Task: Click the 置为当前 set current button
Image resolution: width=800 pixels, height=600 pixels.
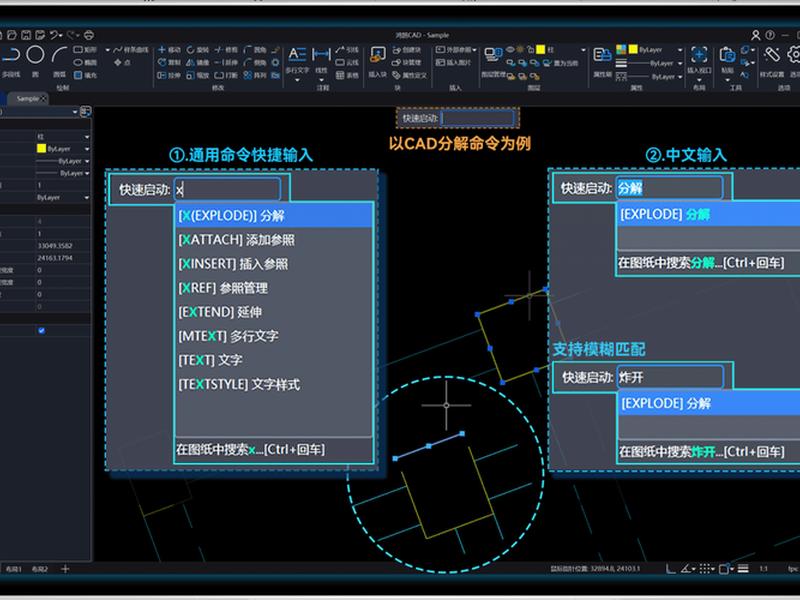Action: (x=561, y=63)
